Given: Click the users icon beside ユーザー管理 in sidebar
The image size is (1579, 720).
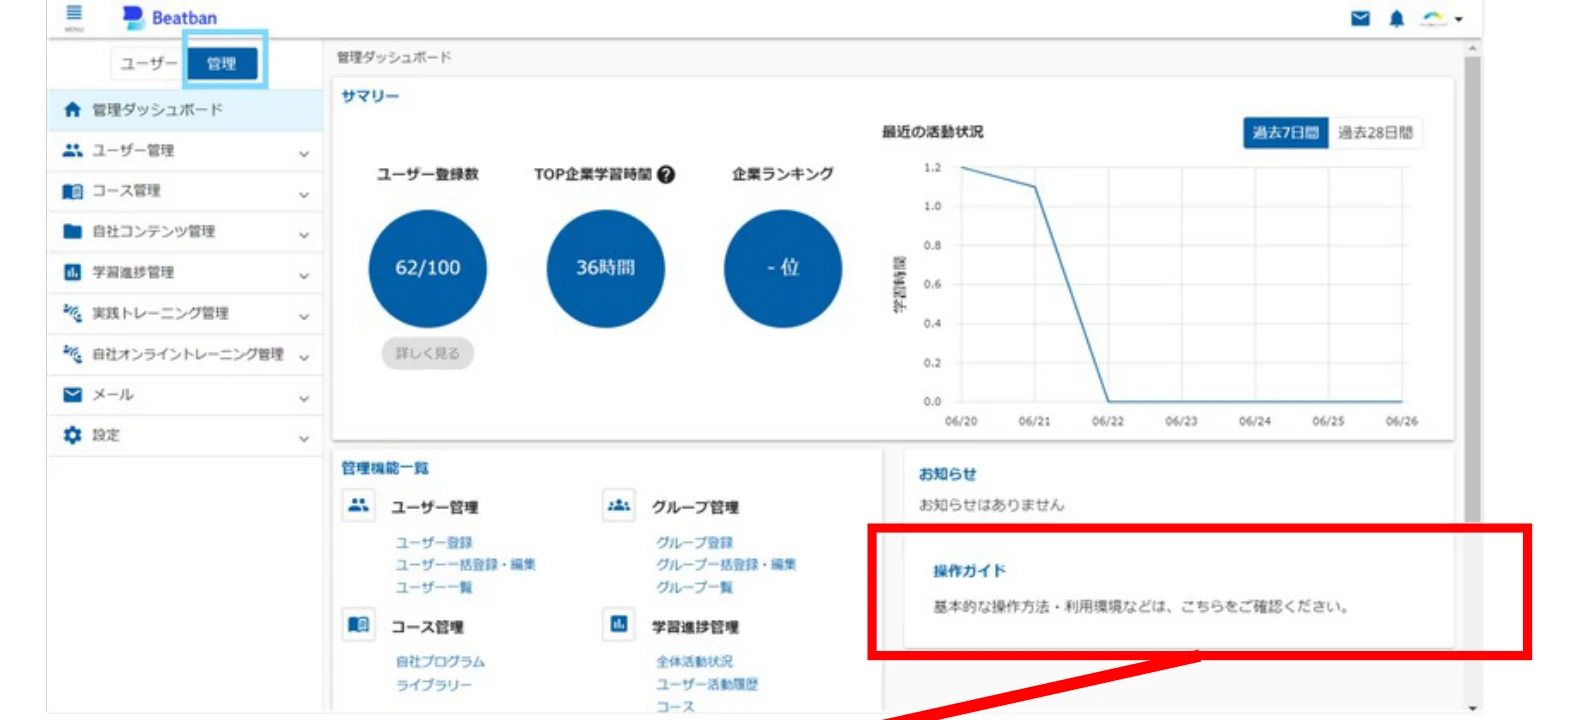Looking at the screenshot, I should [72, 150].
